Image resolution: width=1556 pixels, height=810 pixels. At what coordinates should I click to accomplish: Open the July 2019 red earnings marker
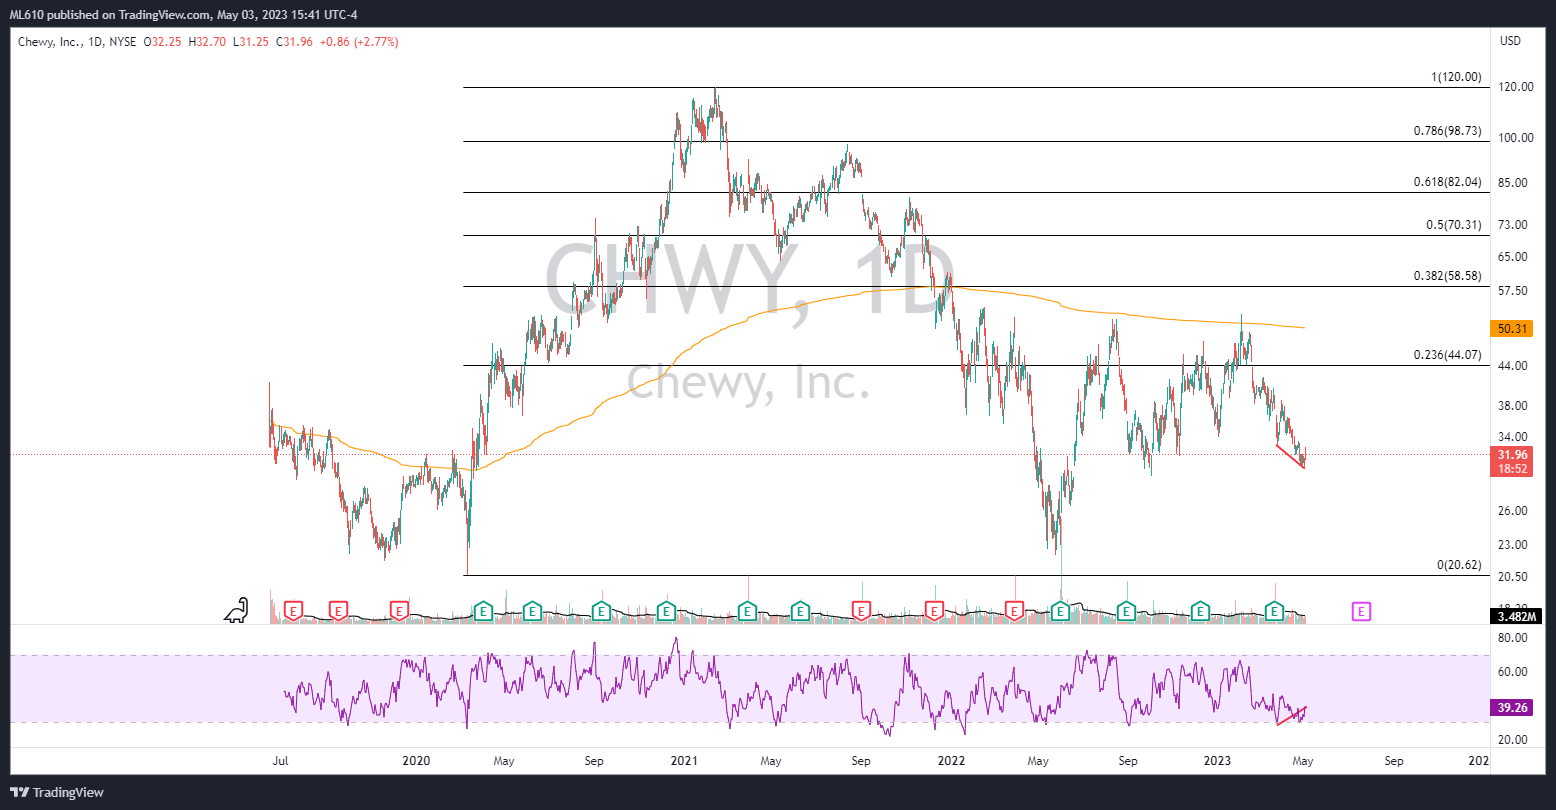(293, 609)
